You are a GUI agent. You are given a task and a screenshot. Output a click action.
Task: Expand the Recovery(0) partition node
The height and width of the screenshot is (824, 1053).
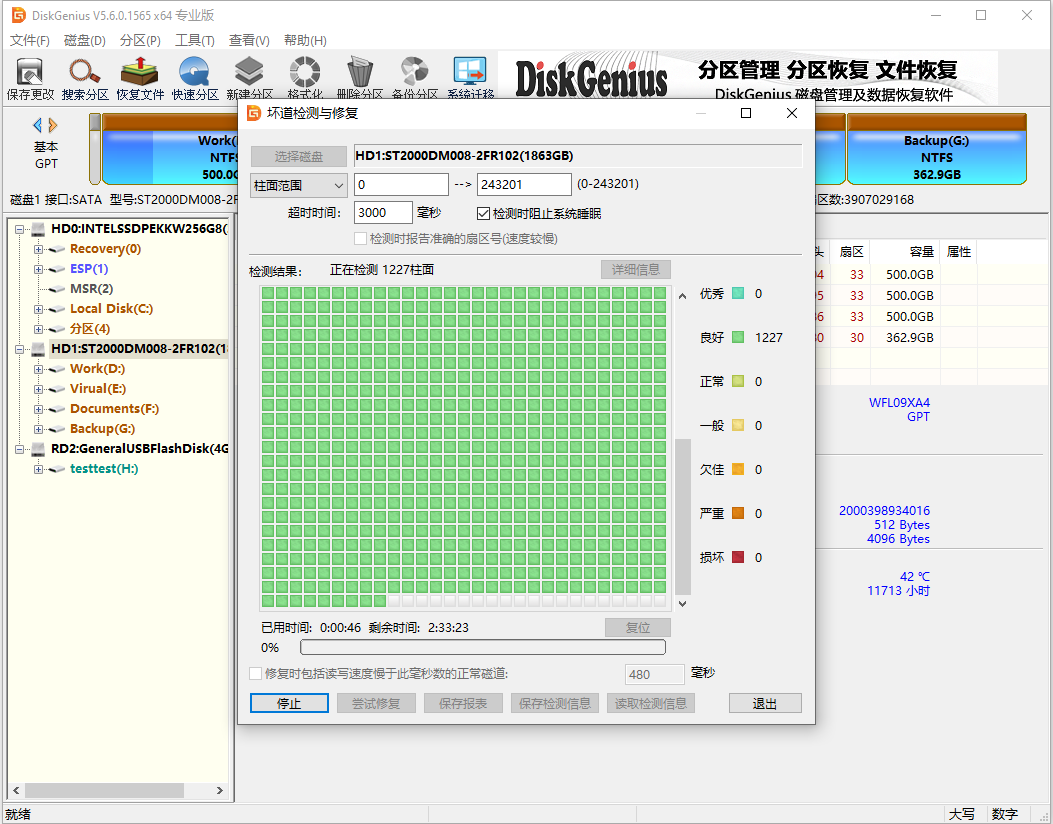coord(38,250)
